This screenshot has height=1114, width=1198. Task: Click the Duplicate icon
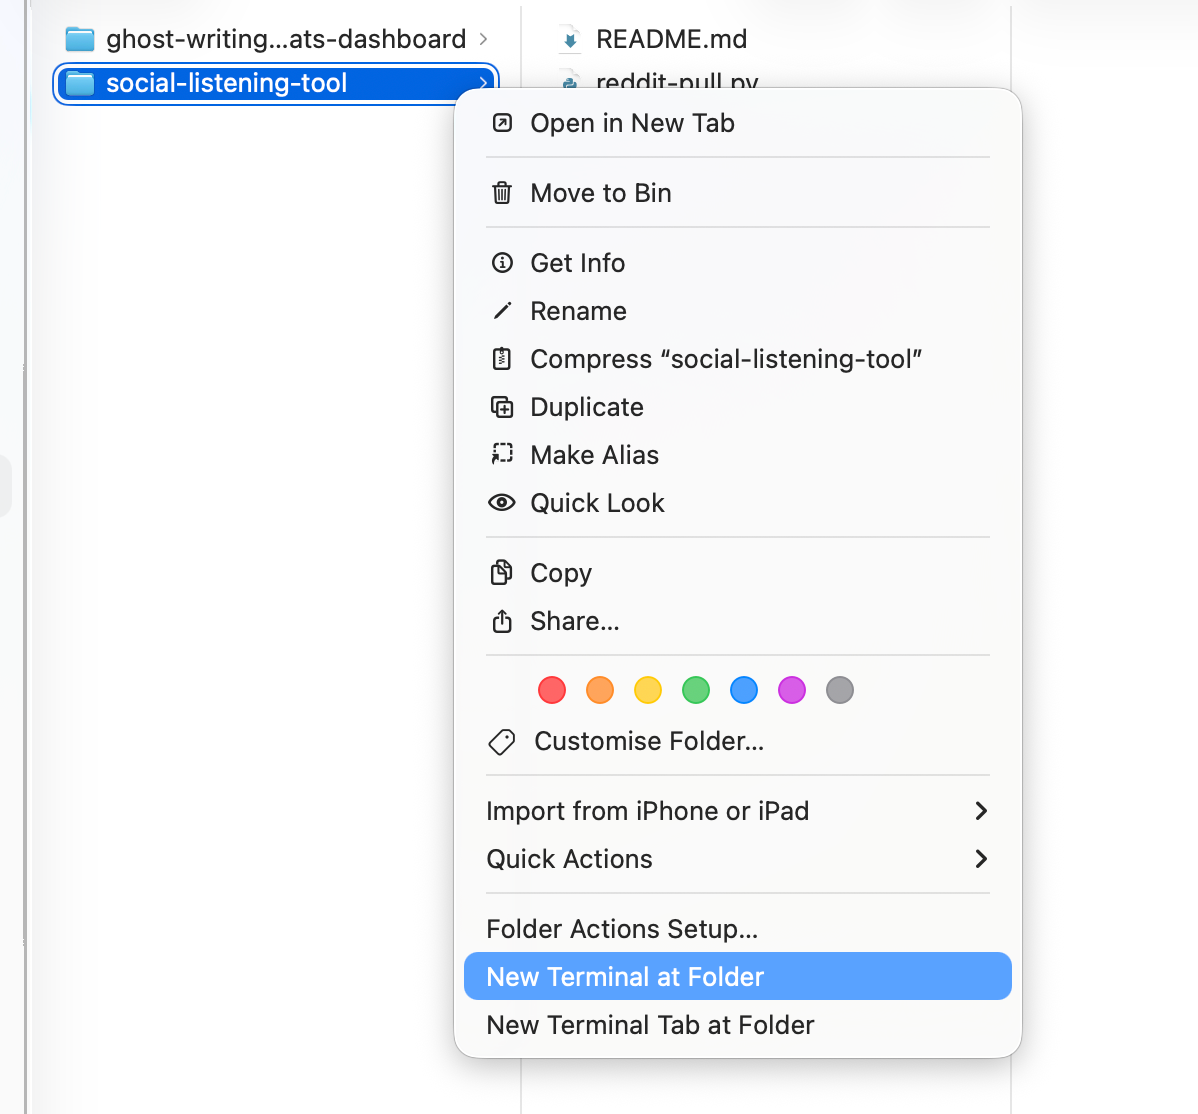[x=502, y=407]
